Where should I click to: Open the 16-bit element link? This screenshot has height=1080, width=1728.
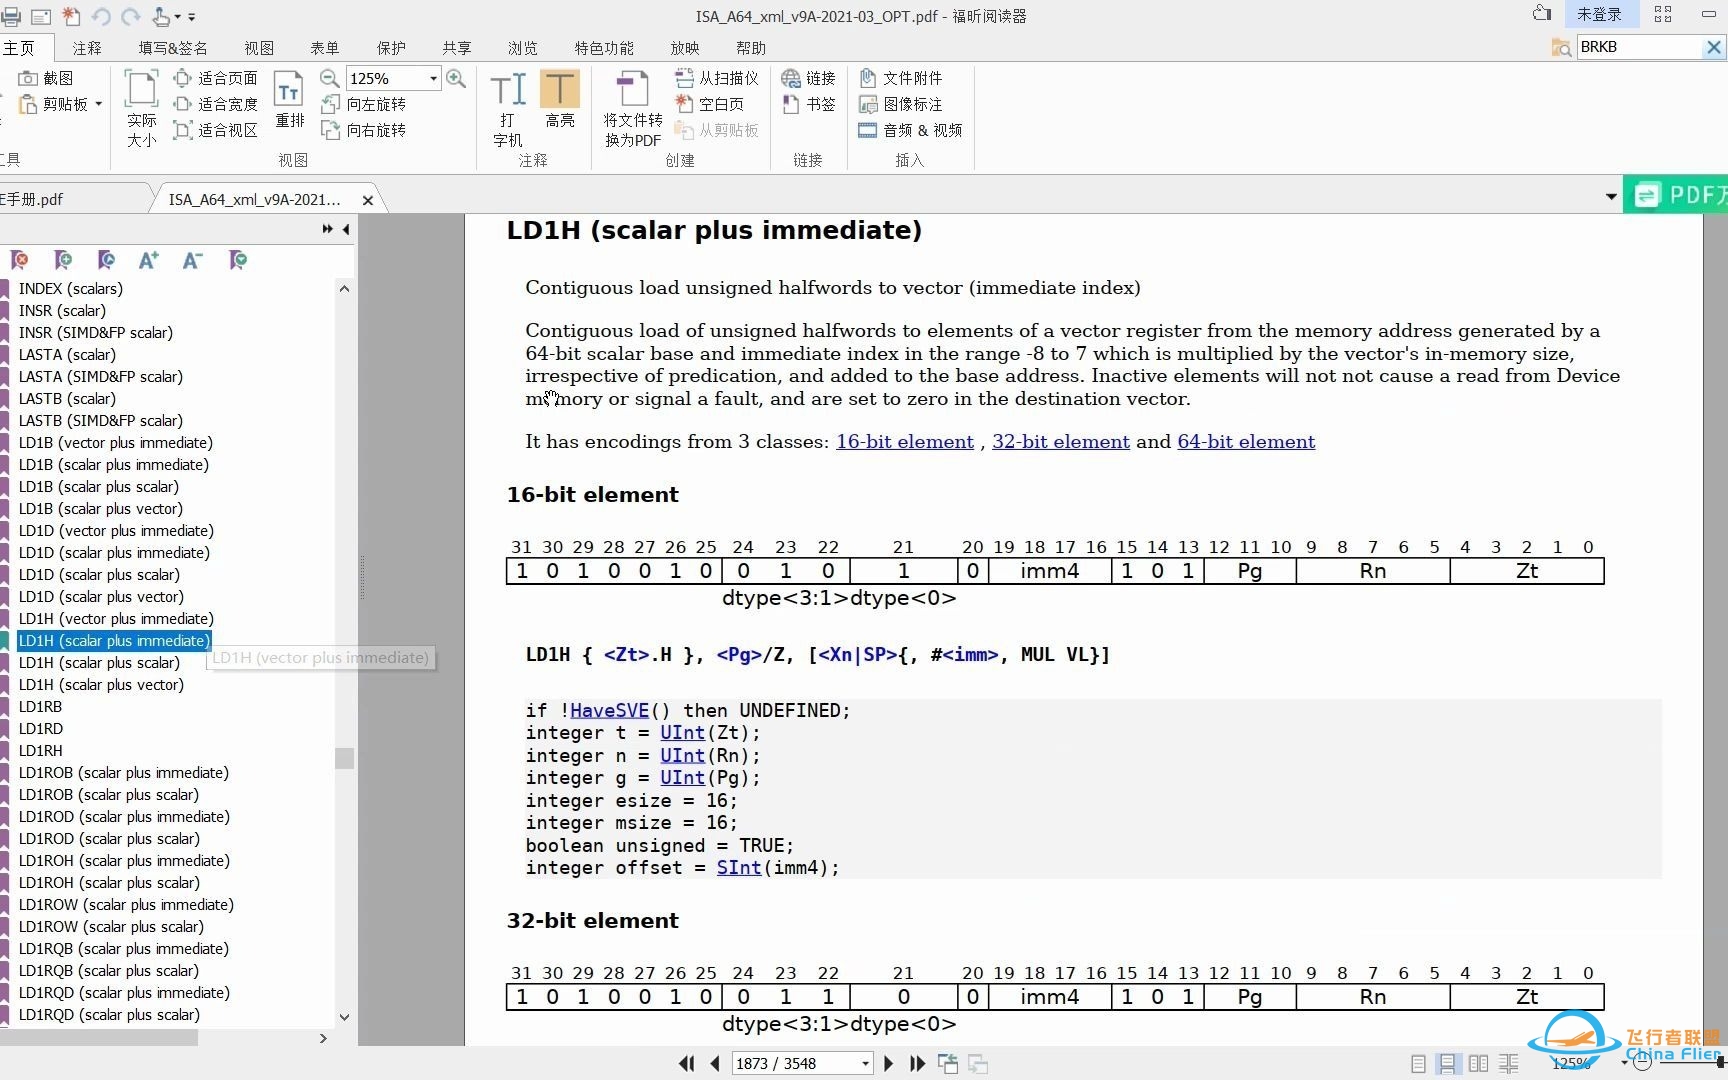click(904, 441)
